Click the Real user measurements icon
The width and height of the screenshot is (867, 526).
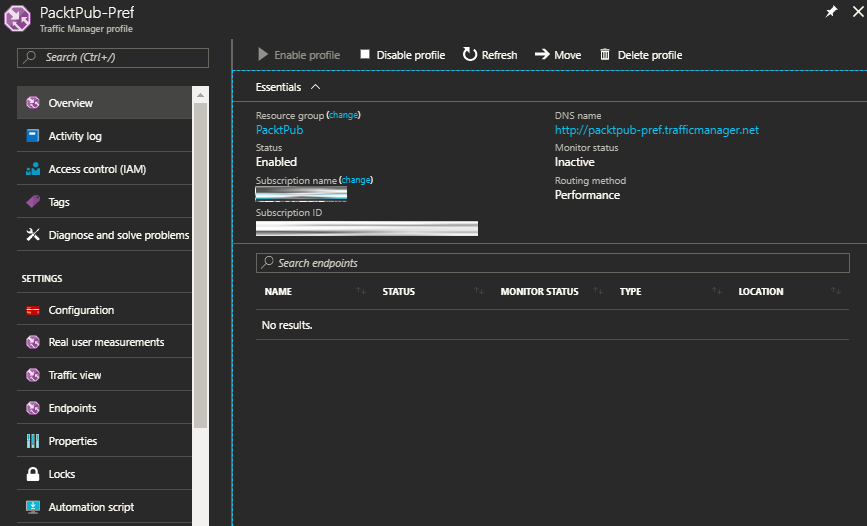(33, 342)
